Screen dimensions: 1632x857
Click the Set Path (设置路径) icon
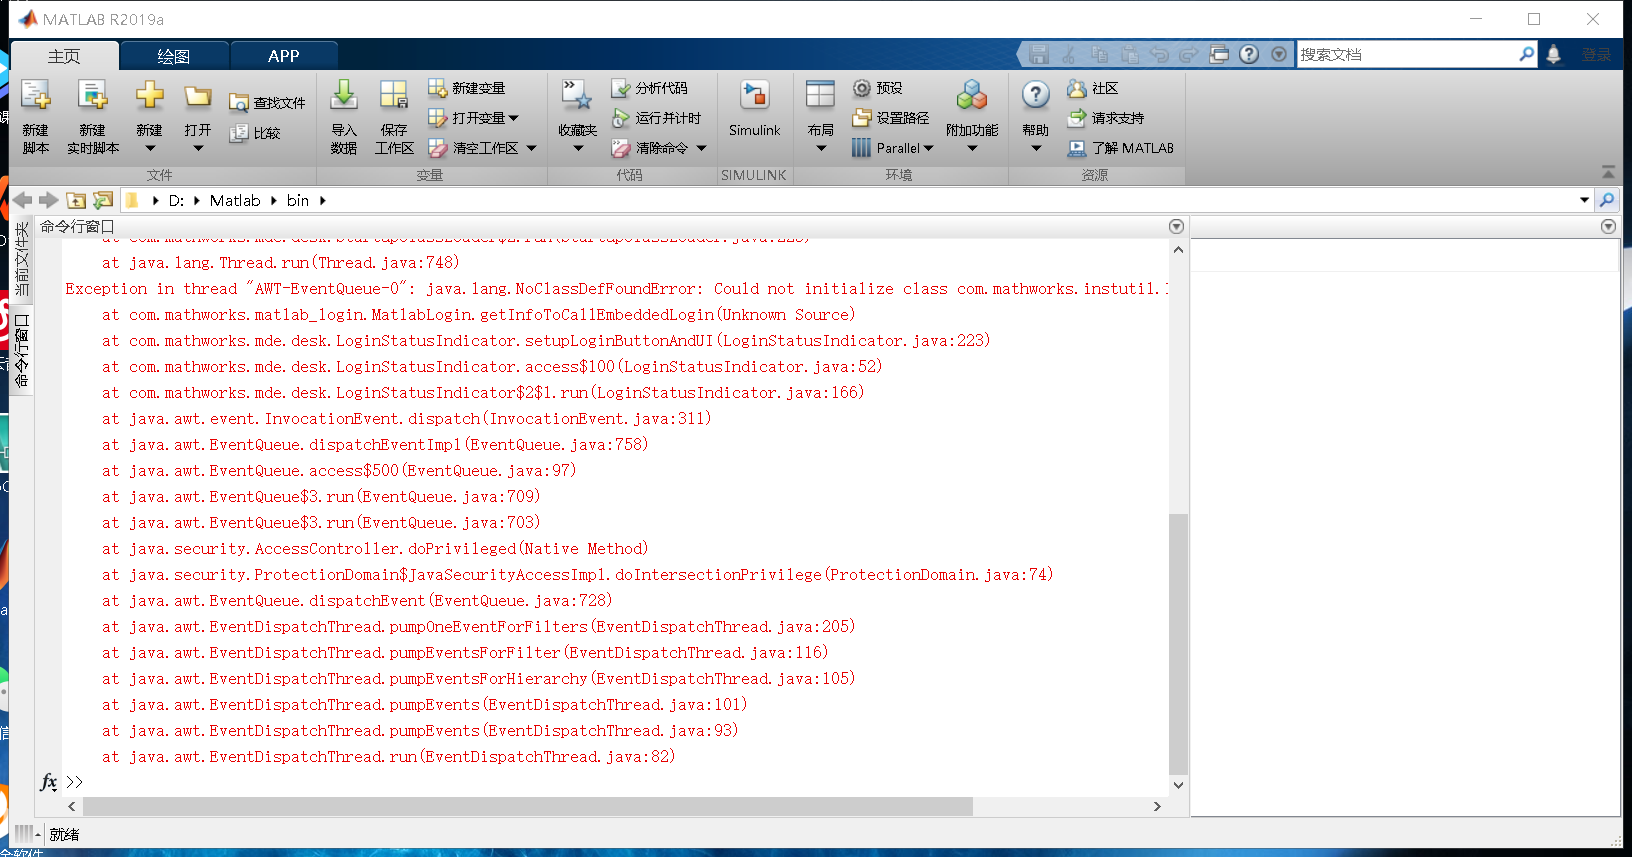pyautogui.click(x=862, y=118)
